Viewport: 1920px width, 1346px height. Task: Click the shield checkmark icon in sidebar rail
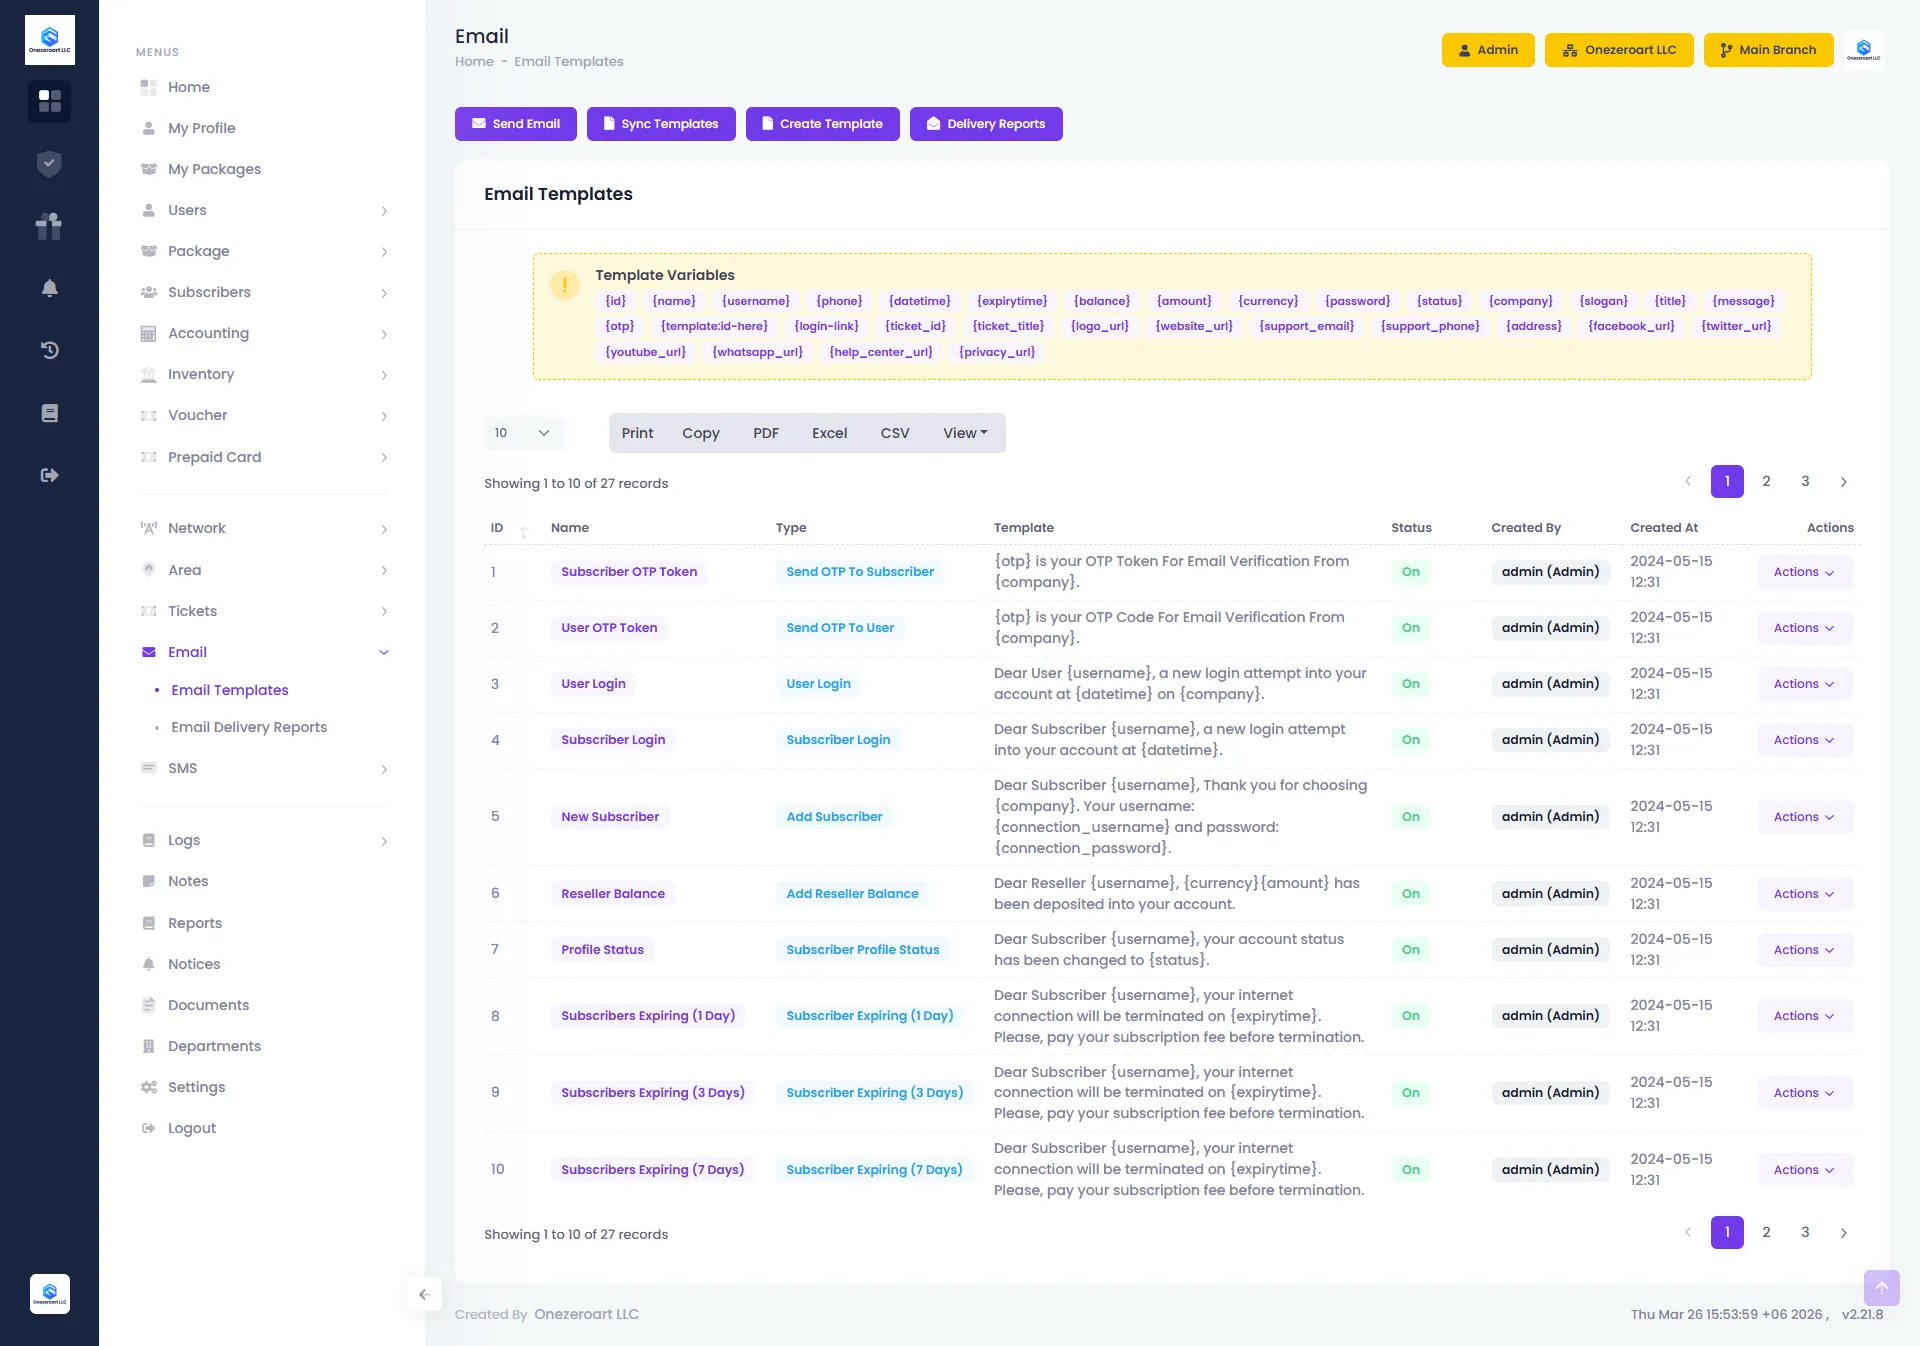[x=49, y=164]
